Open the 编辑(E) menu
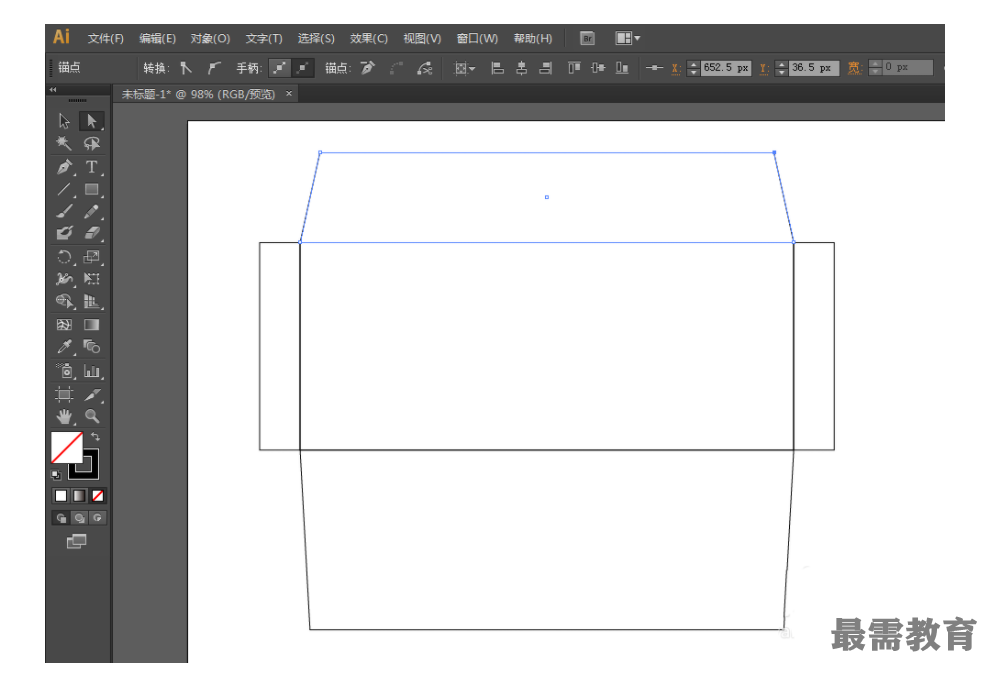The width and height of the screenshot is (983, 674). [x=157, y=39]
